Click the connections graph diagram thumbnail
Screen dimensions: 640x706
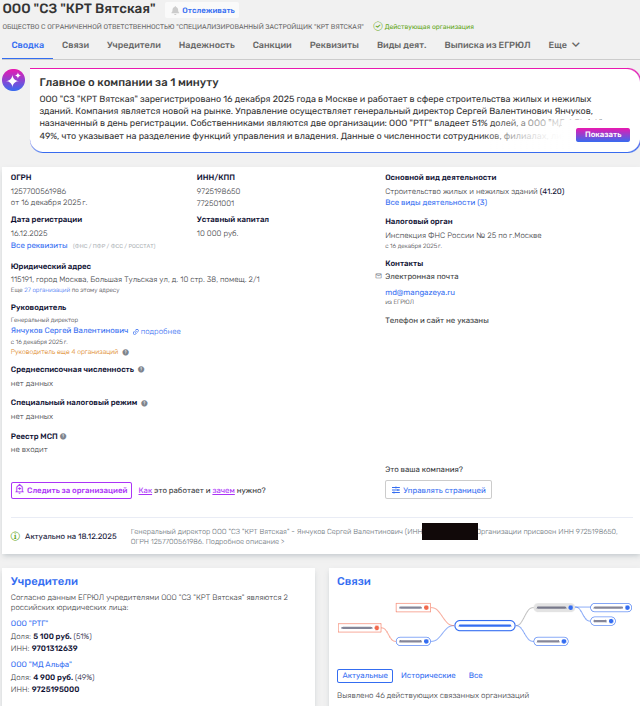coord(482,624)
